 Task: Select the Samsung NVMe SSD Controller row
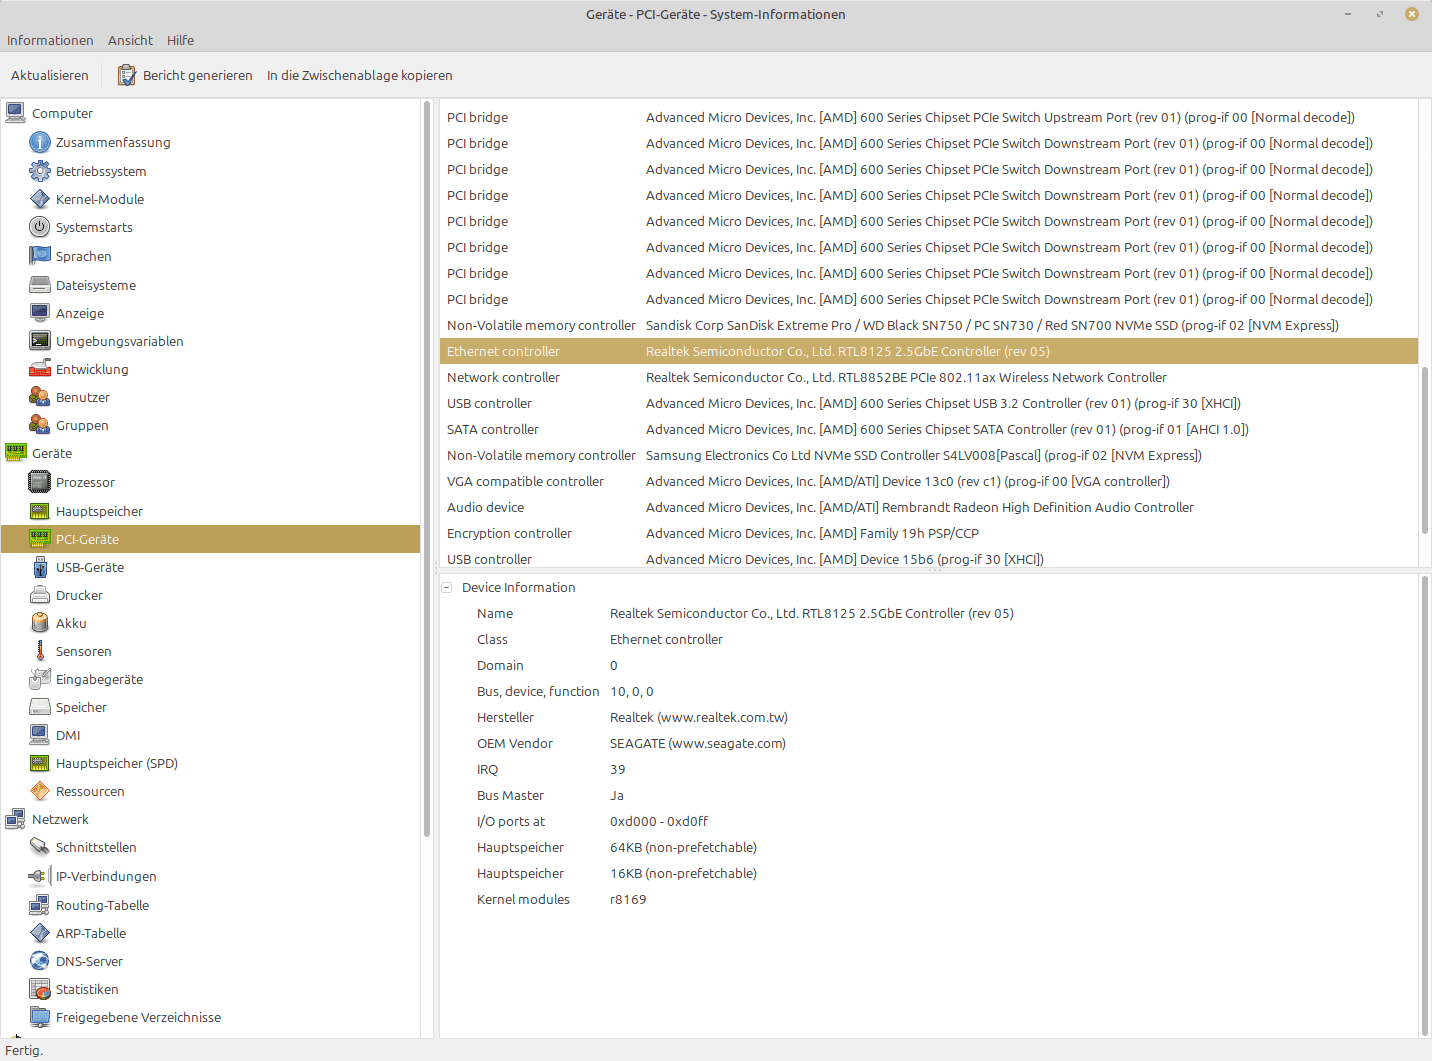(x=929, y=455)
